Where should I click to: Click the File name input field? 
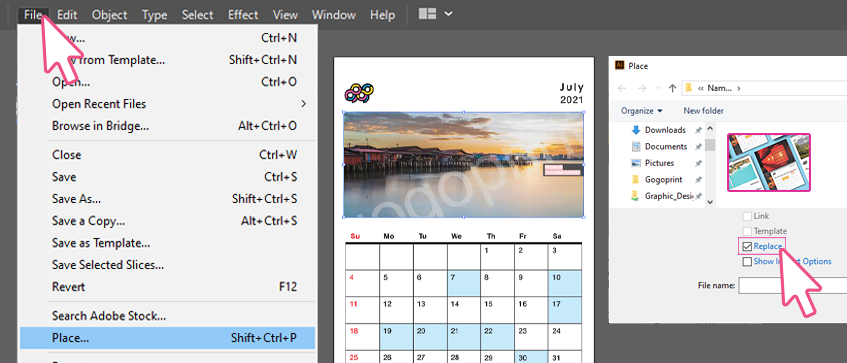792,285
